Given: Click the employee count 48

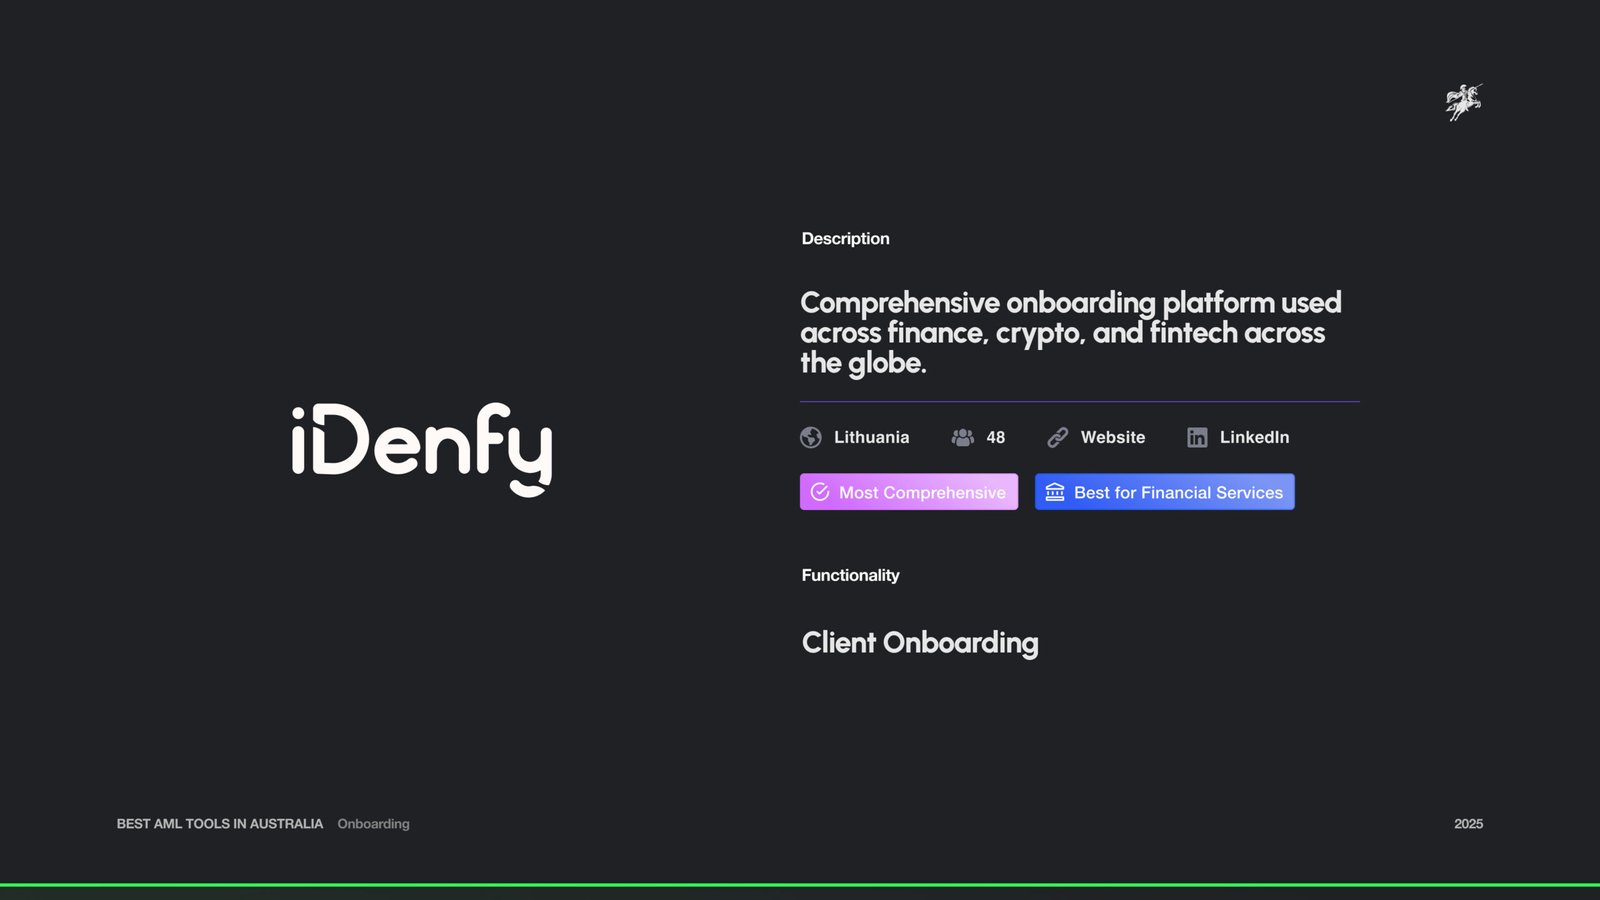Looking at the screenshot, I should point(996,437).
